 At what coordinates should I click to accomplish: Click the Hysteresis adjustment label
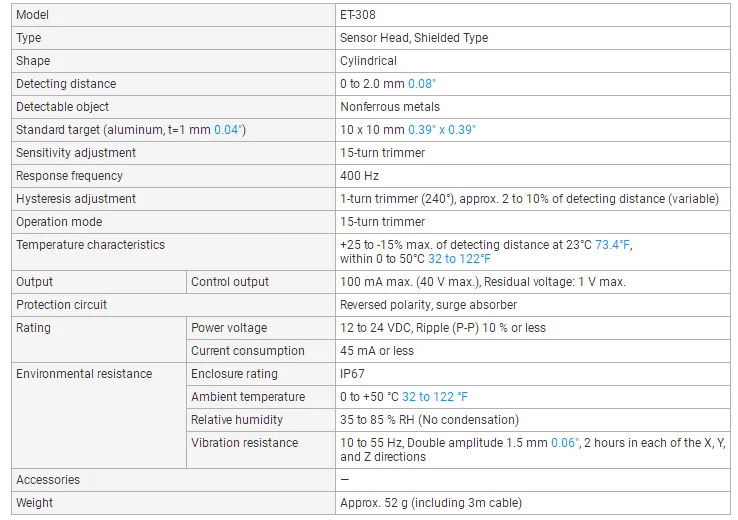click(76, 199)
